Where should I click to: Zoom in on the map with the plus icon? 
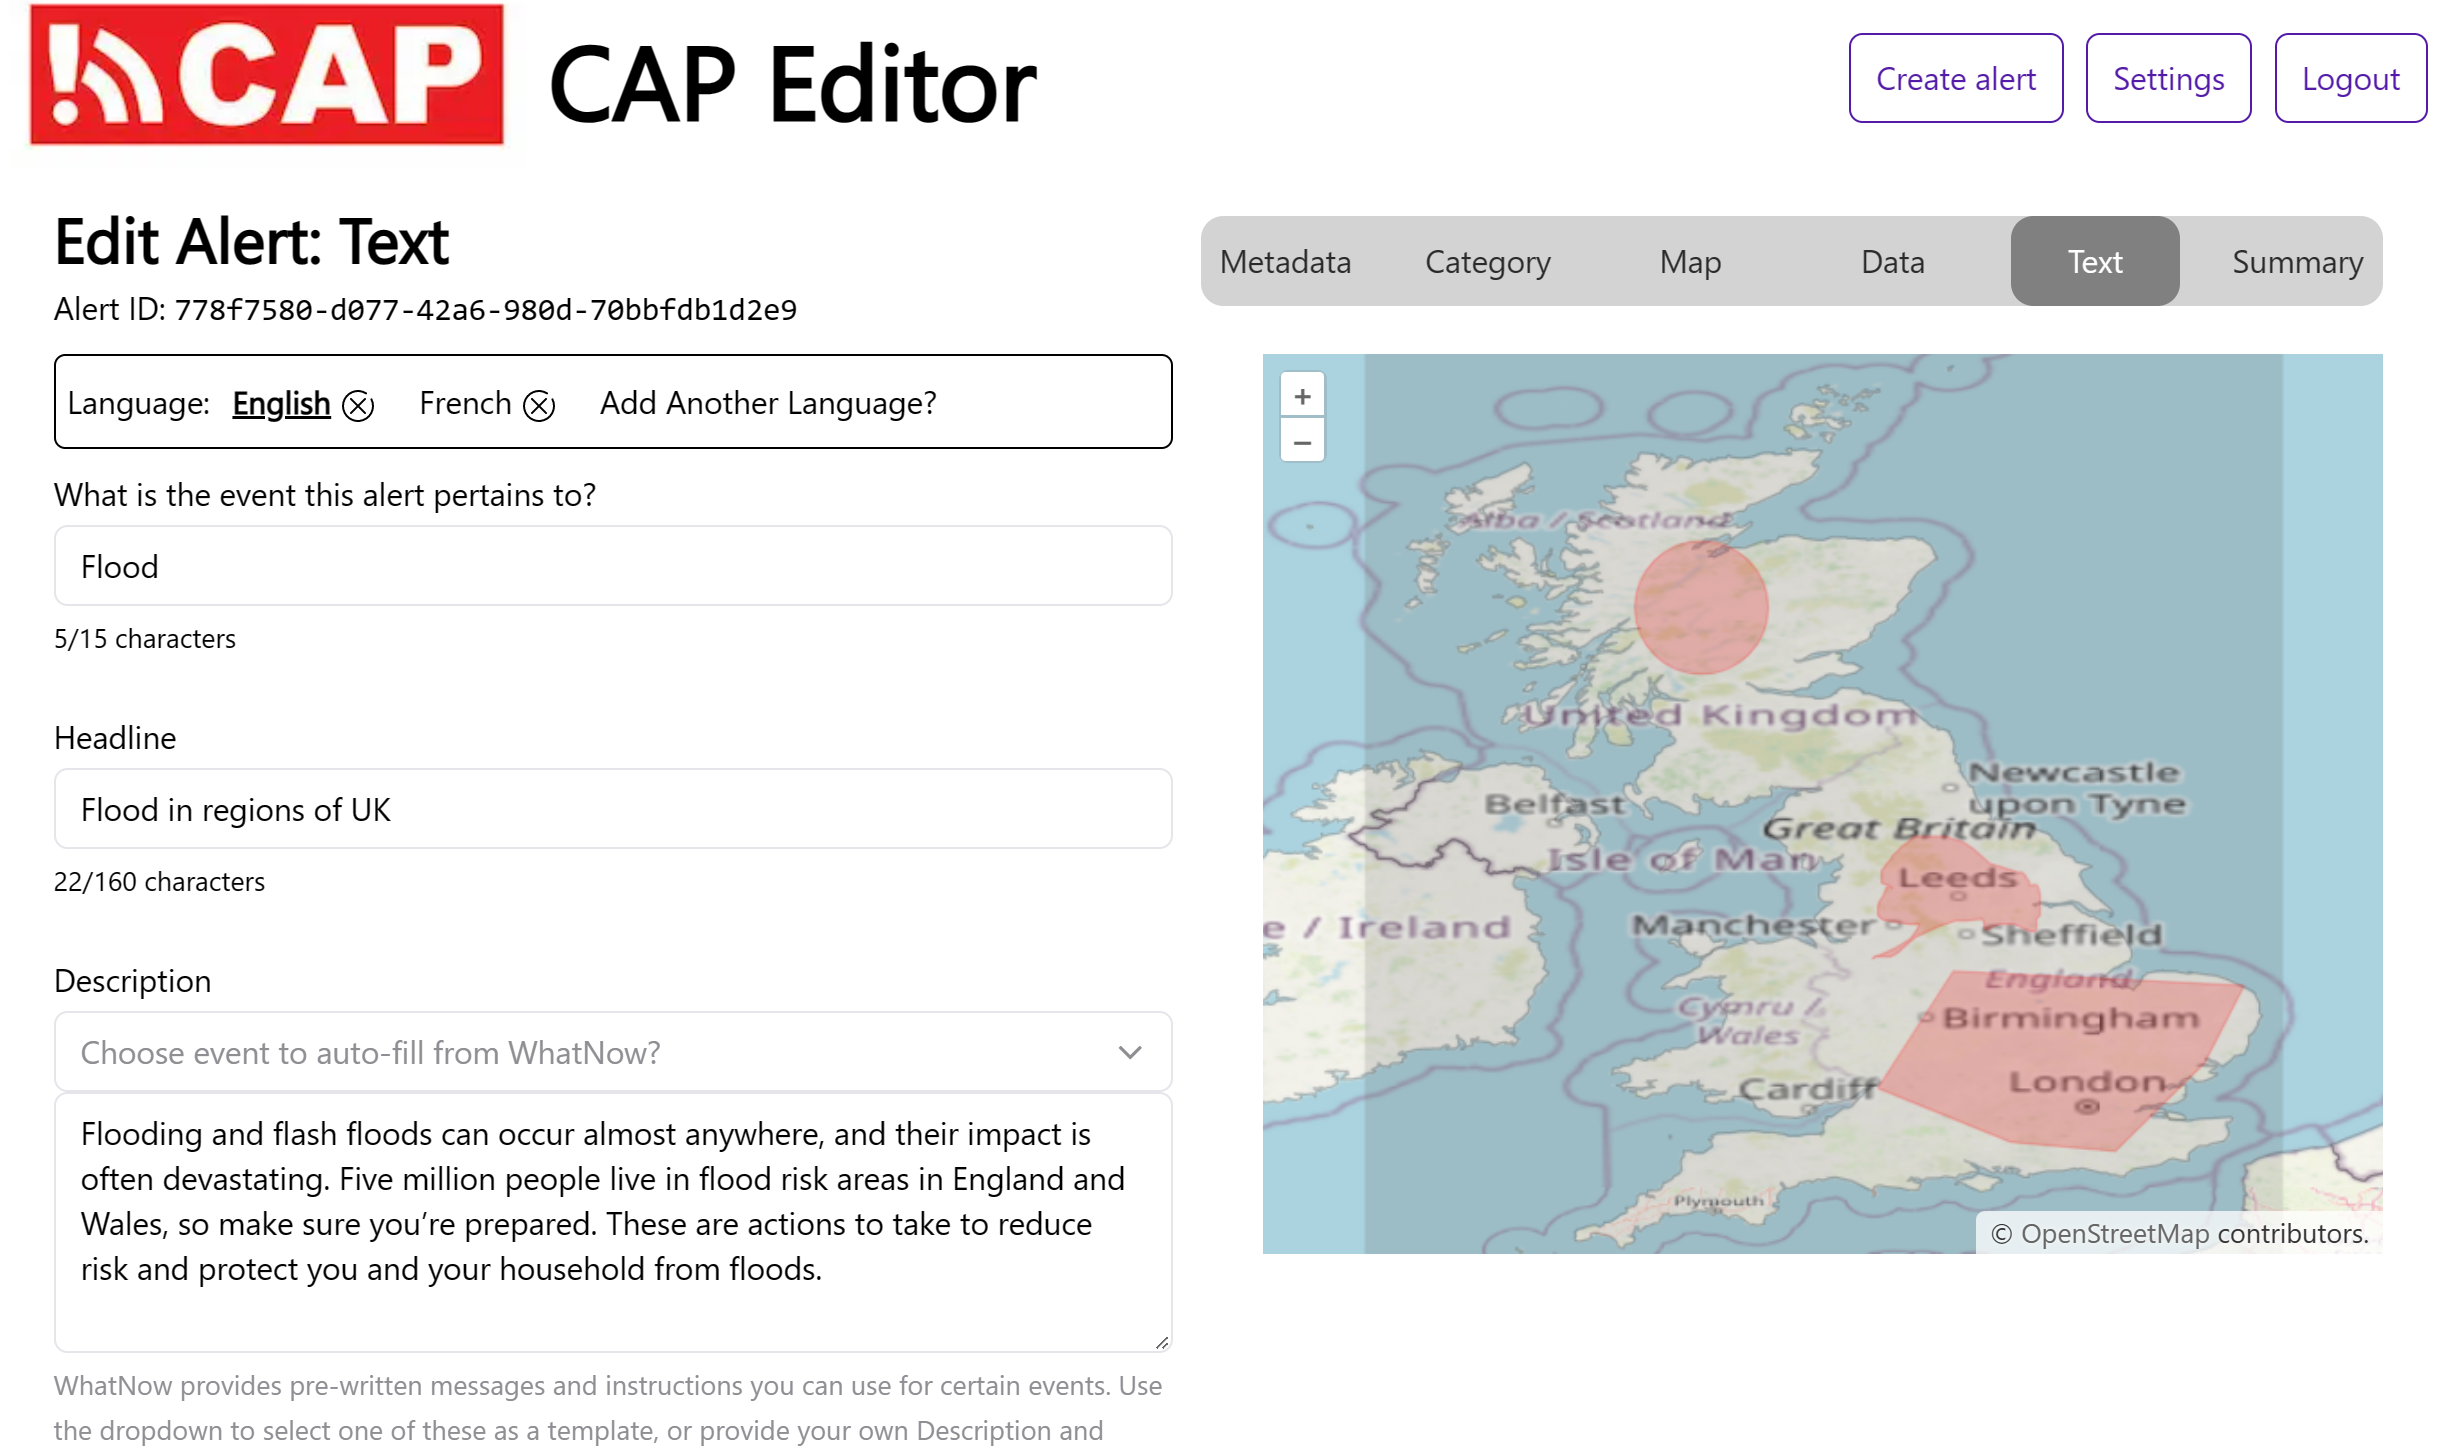pyautogui.click(x=1302, y=395)
